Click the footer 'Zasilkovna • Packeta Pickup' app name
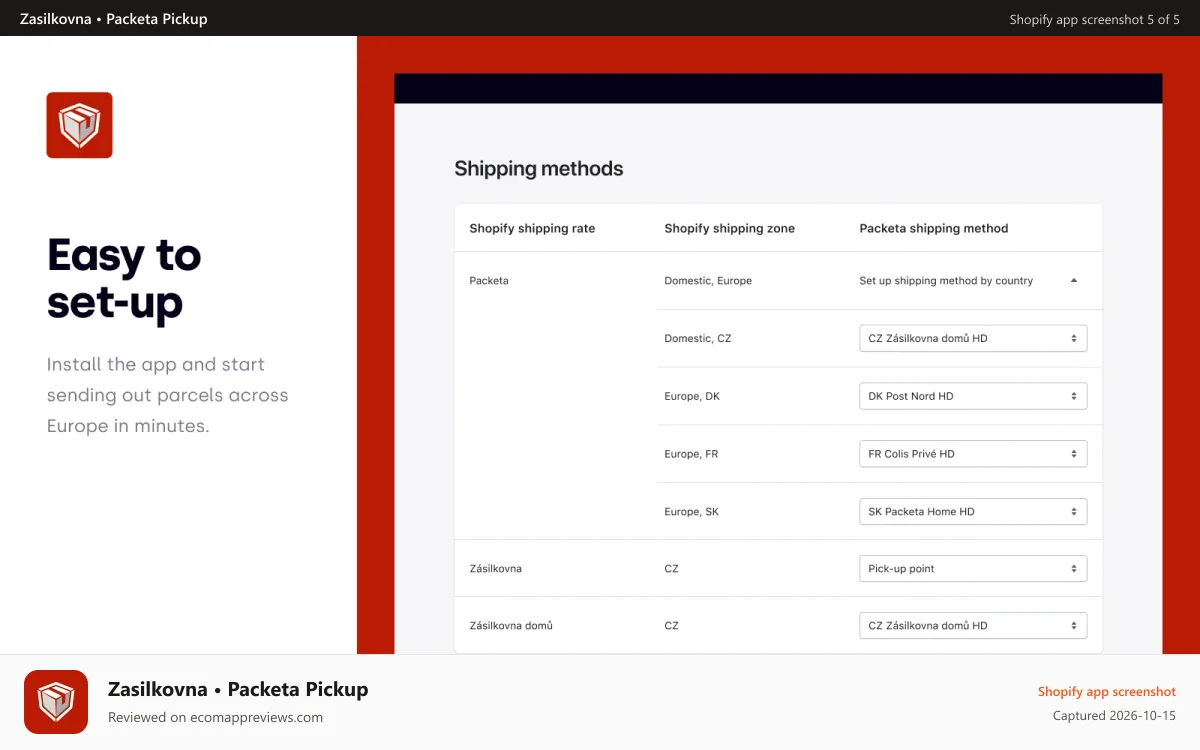This screenshot has height=750, width=1200. click(x=238, y=689)
